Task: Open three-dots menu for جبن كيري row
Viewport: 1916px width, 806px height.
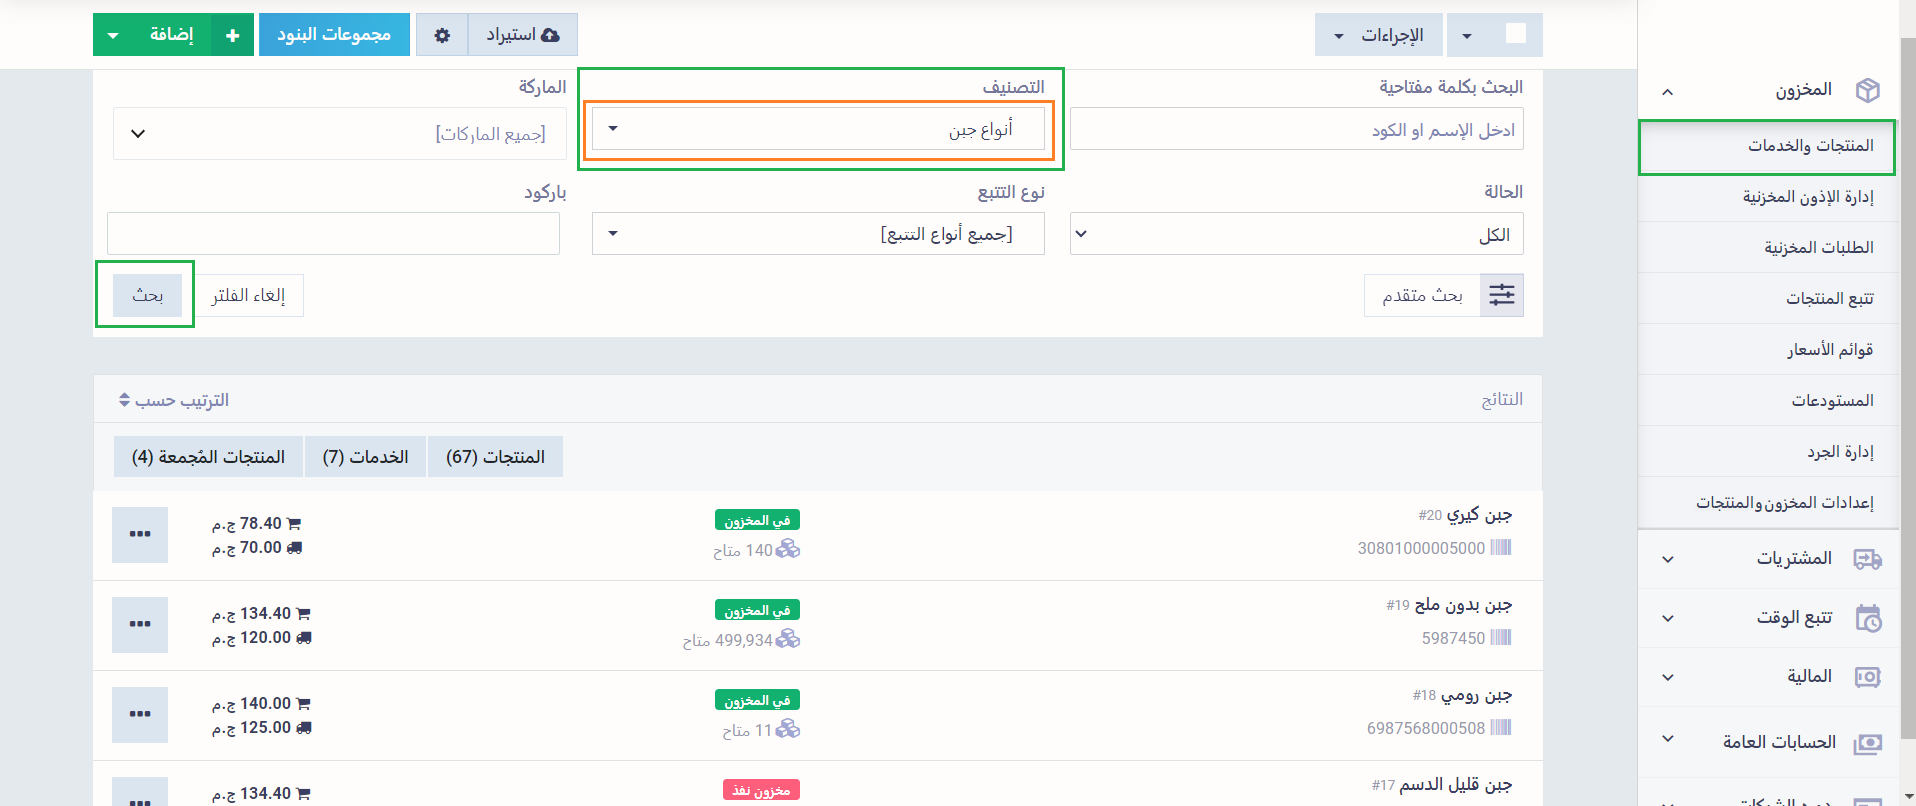Action: (x=140, y=534)
